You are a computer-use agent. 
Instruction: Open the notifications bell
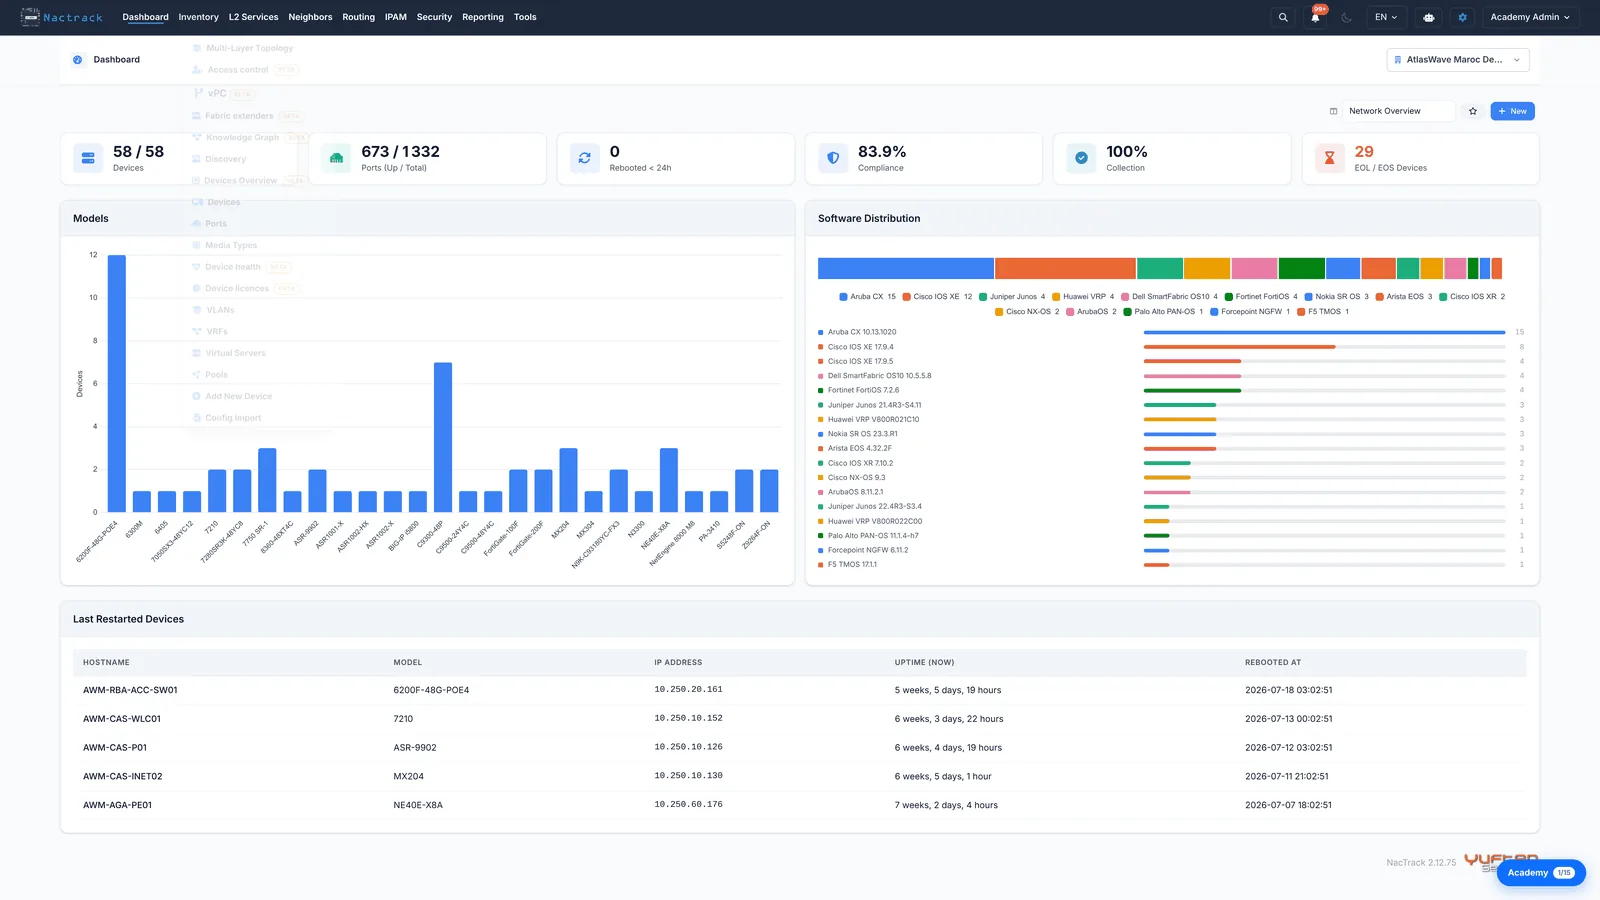coord(1315,17)
